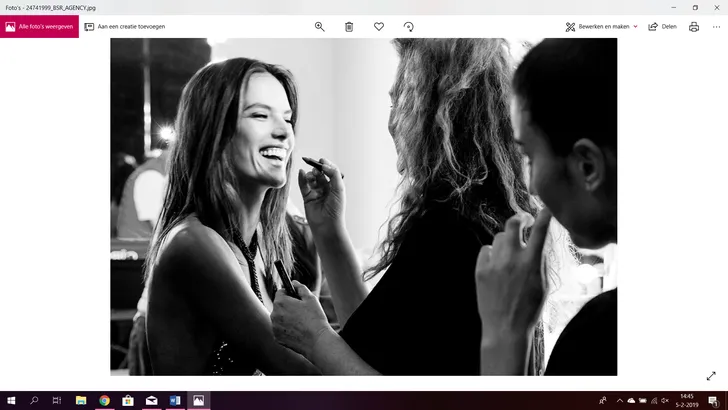Screen dimensions: 728x410
Task: Open Task View in the taskbar
Action: tap(57, 400)
